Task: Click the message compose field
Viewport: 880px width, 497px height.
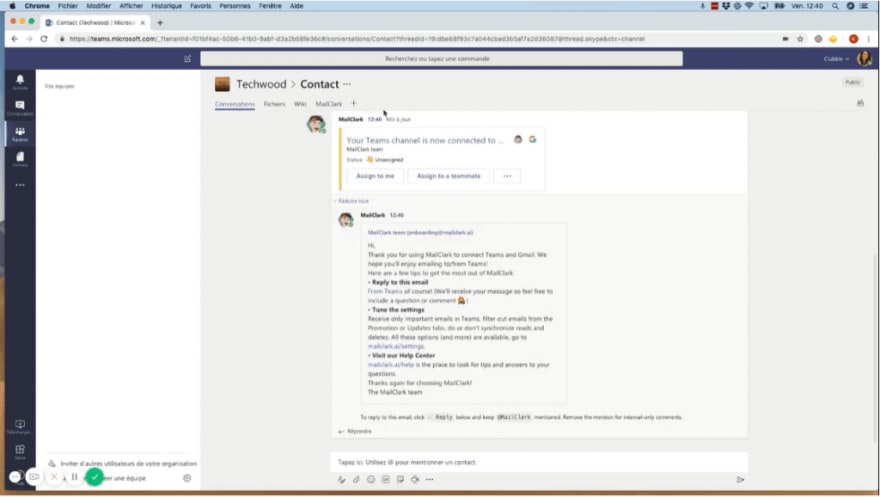Action: tap(539, 462)
